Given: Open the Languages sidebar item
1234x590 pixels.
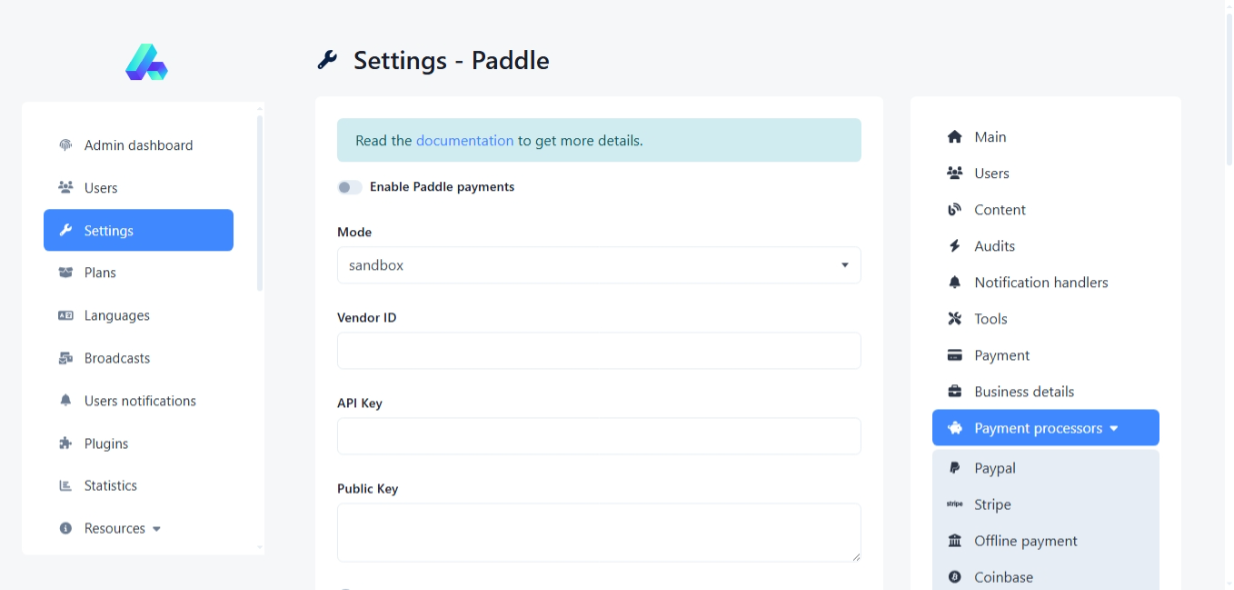Looking at the screenshot, I should pyautogui.click(x=116, y=316).
